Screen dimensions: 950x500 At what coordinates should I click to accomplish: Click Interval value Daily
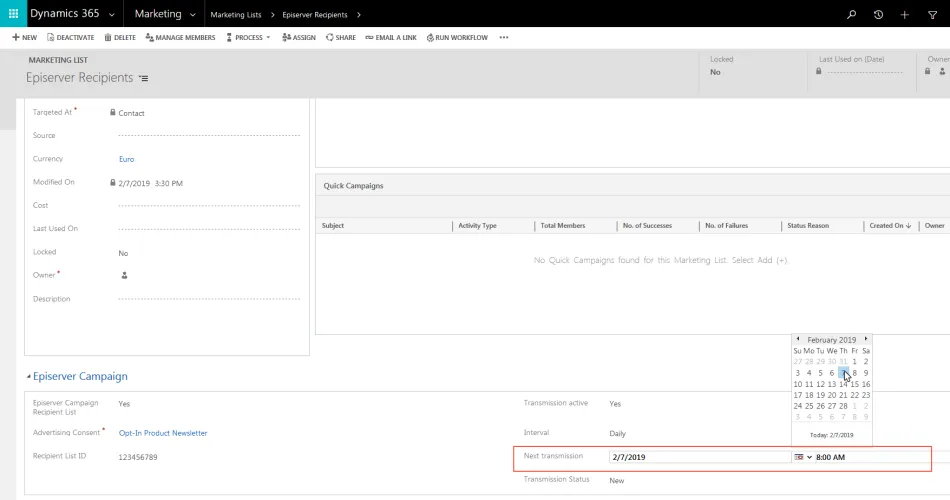point(617,433)
